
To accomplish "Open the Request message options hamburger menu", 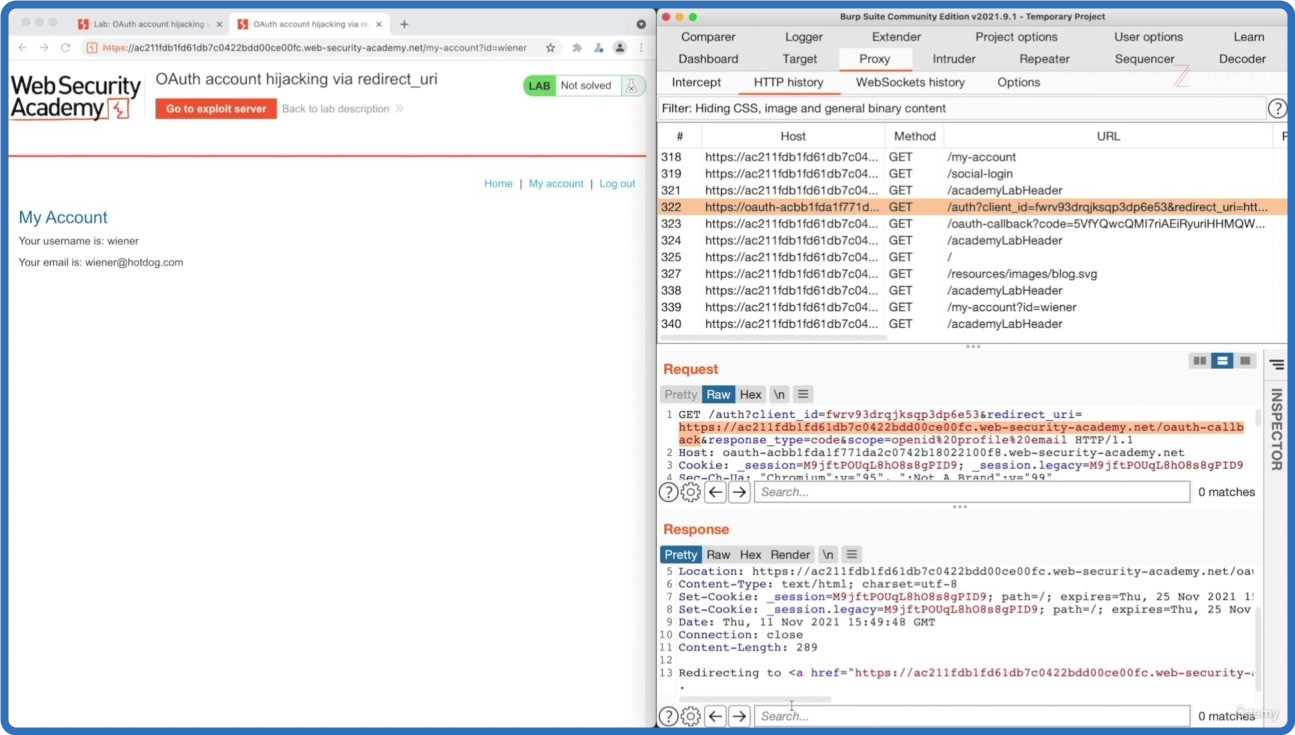I will pyautogui.click(x=803, y=394).
